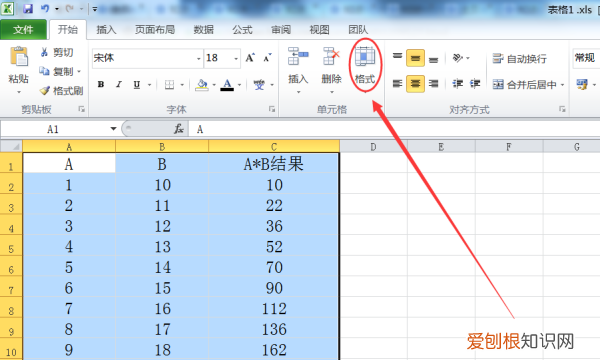Open the font name dropdown (宋体)

click(199, 58)
